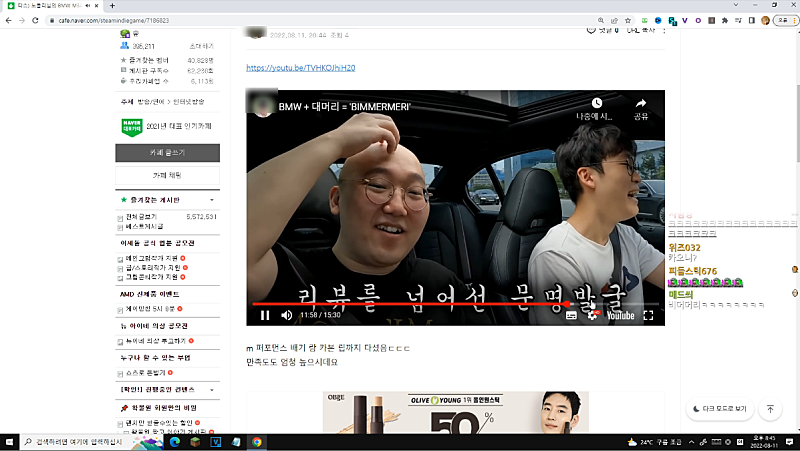
Task: Open a new browser tab with plus
Action: (112, 6)
